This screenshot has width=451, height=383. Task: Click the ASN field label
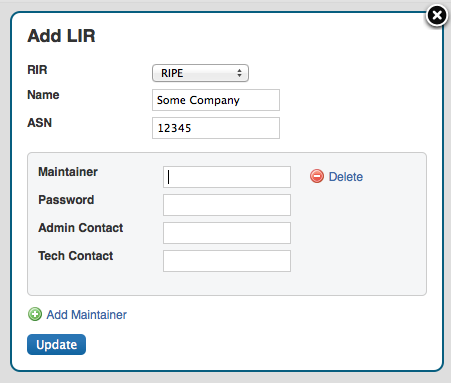click(40, 123)
